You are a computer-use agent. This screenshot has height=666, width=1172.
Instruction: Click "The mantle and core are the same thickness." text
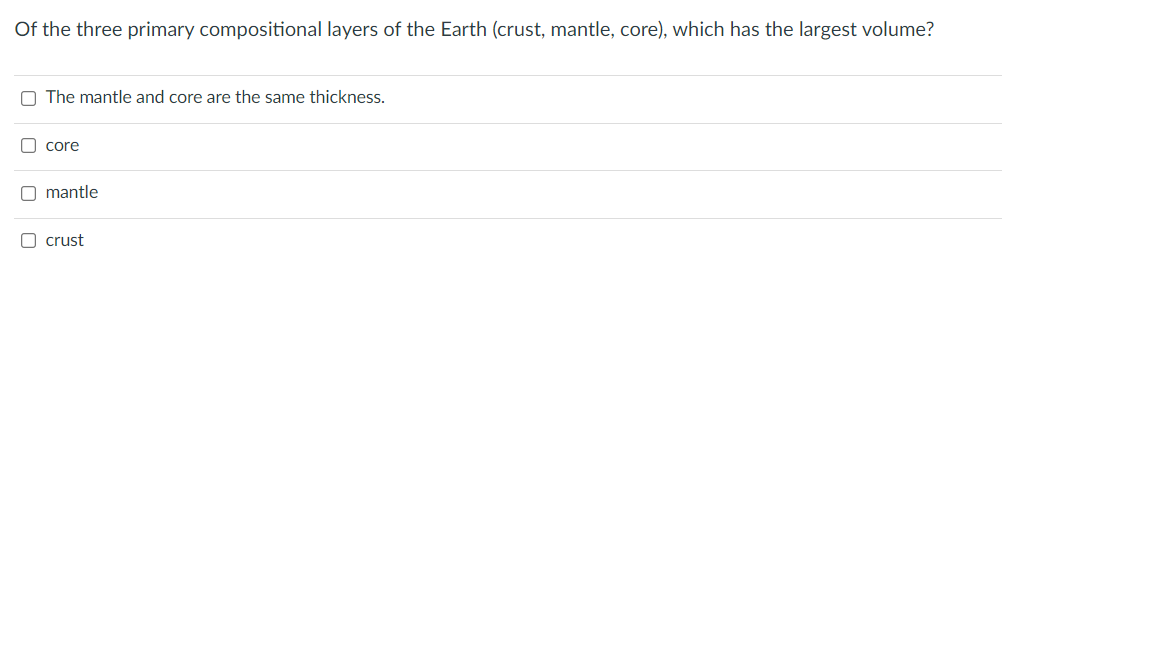coord(215,97)
